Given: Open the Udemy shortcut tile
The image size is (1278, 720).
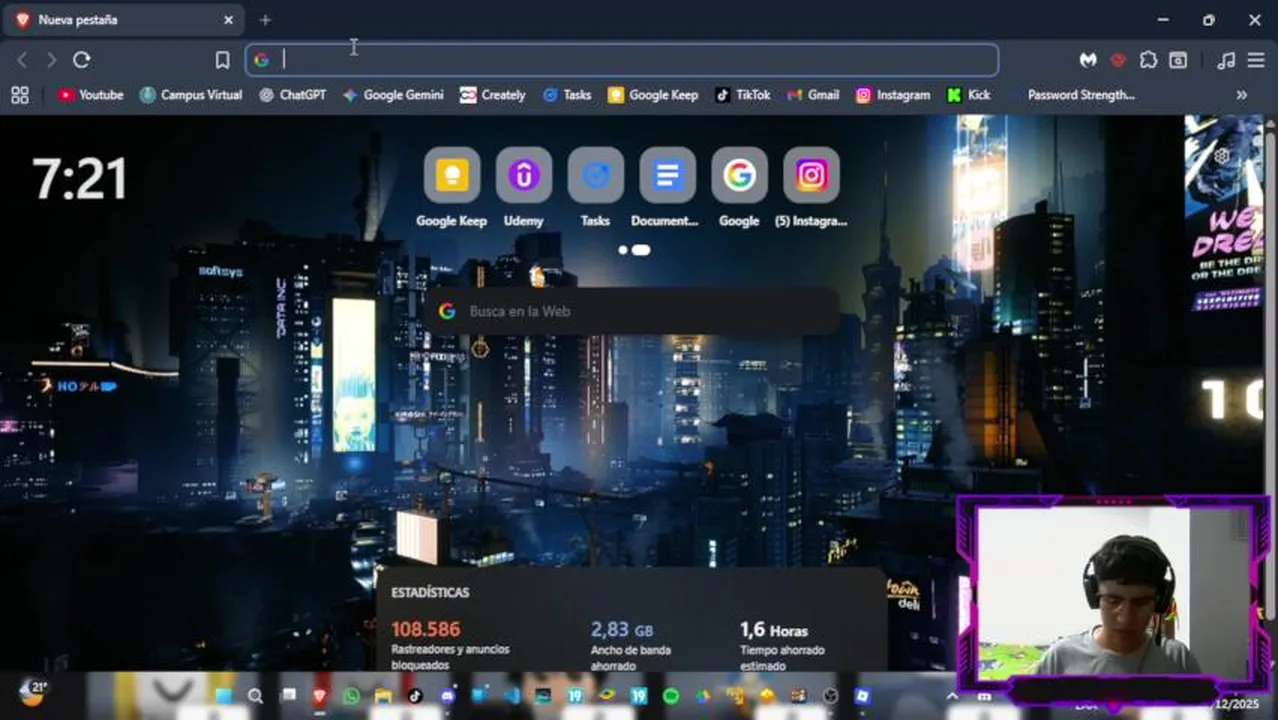Looking at the screenshot, I should [523, 188].
